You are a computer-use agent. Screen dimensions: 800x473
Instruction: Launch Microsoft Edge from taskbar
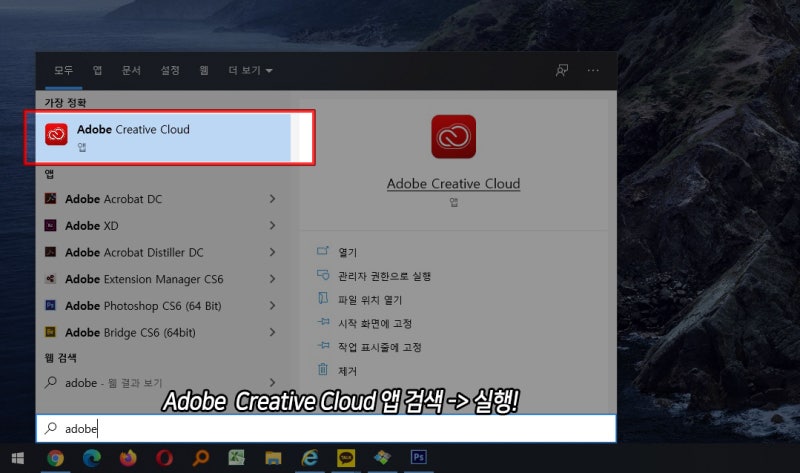(92, 458)
